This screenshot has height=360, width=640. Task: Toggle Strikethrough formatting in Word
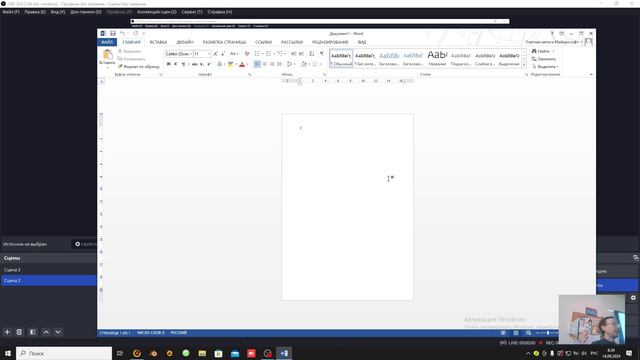tap(195, 64)
